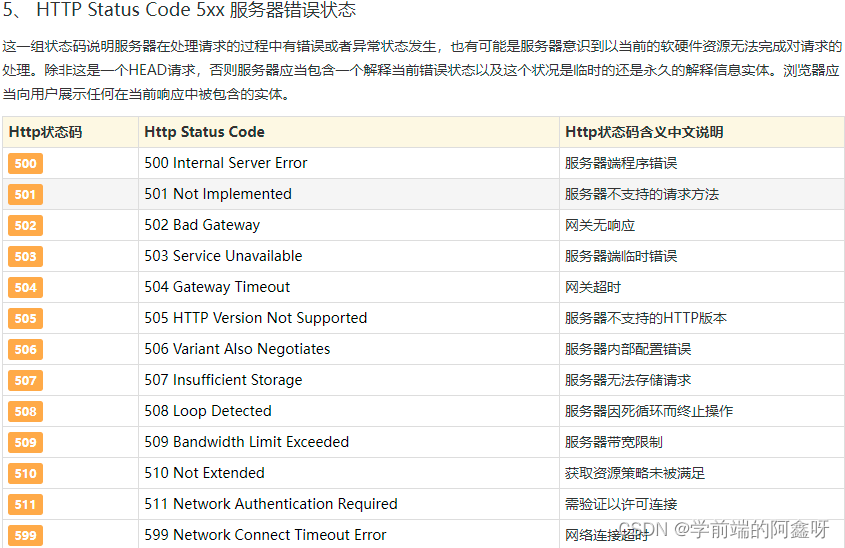
Task: Select the '网关无响应' description cell
Action: pyautogui.click(x=702, y=225)
